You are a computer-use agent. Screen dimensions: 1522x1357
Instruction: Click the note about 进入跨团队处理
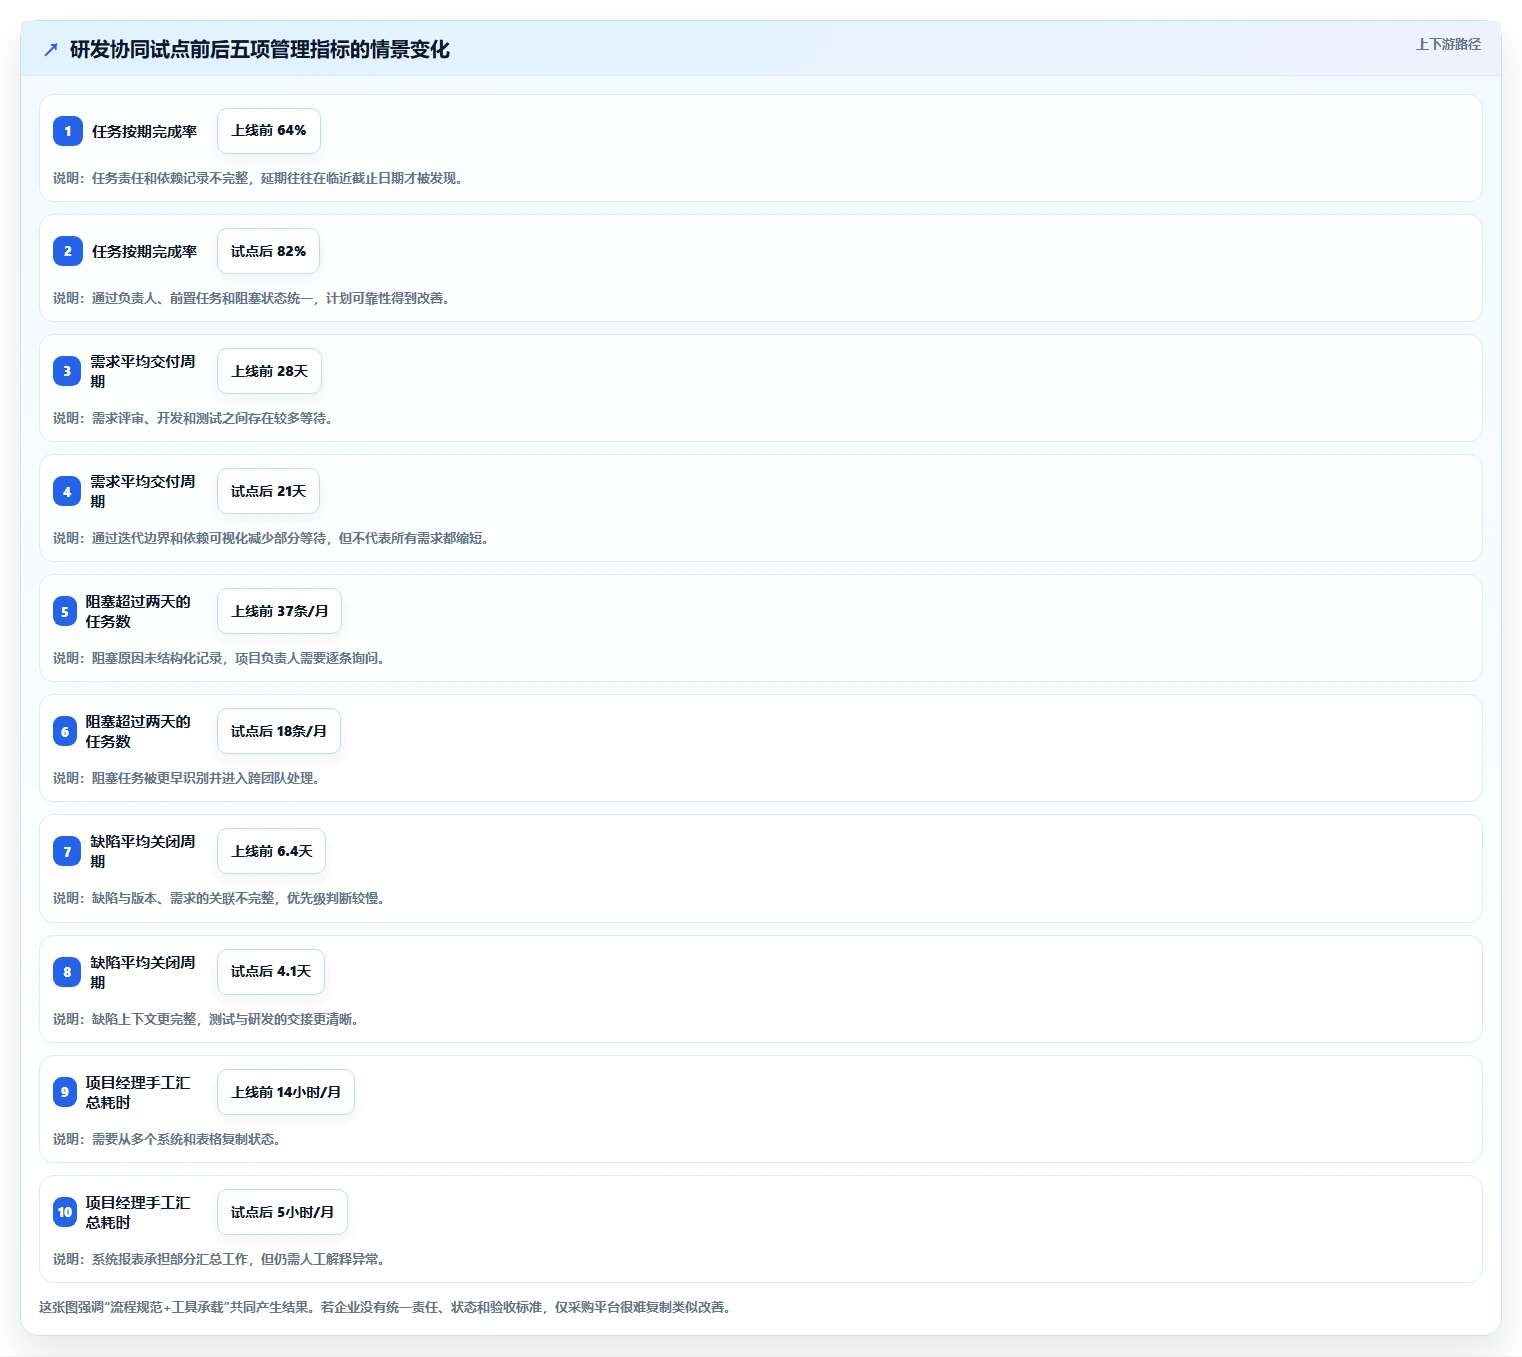click(186, 778)
